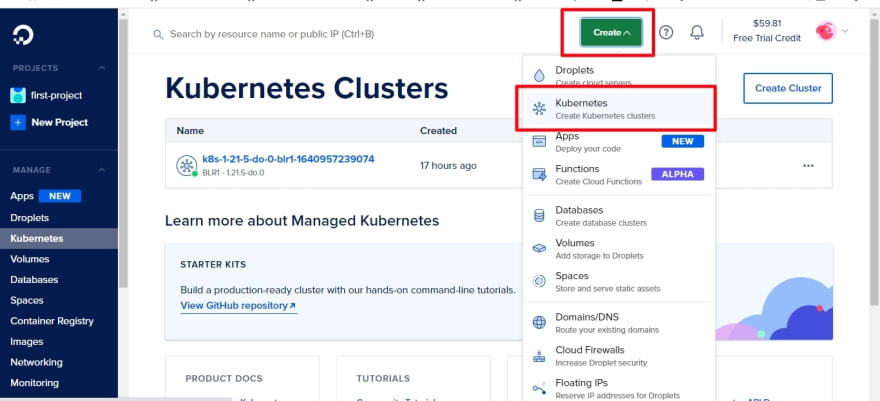
Task: Click the PRODUCT DOCS card heading
Action: pos(224,379)
